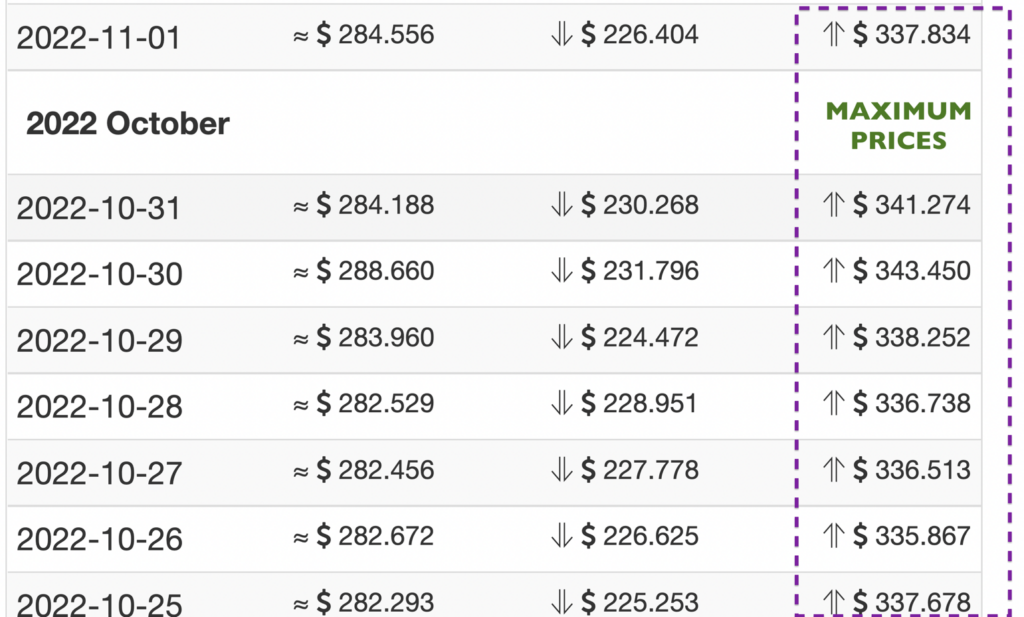1024x617 pixels.
Task: Click the 2022-10-30 date row
Action: 494,274
